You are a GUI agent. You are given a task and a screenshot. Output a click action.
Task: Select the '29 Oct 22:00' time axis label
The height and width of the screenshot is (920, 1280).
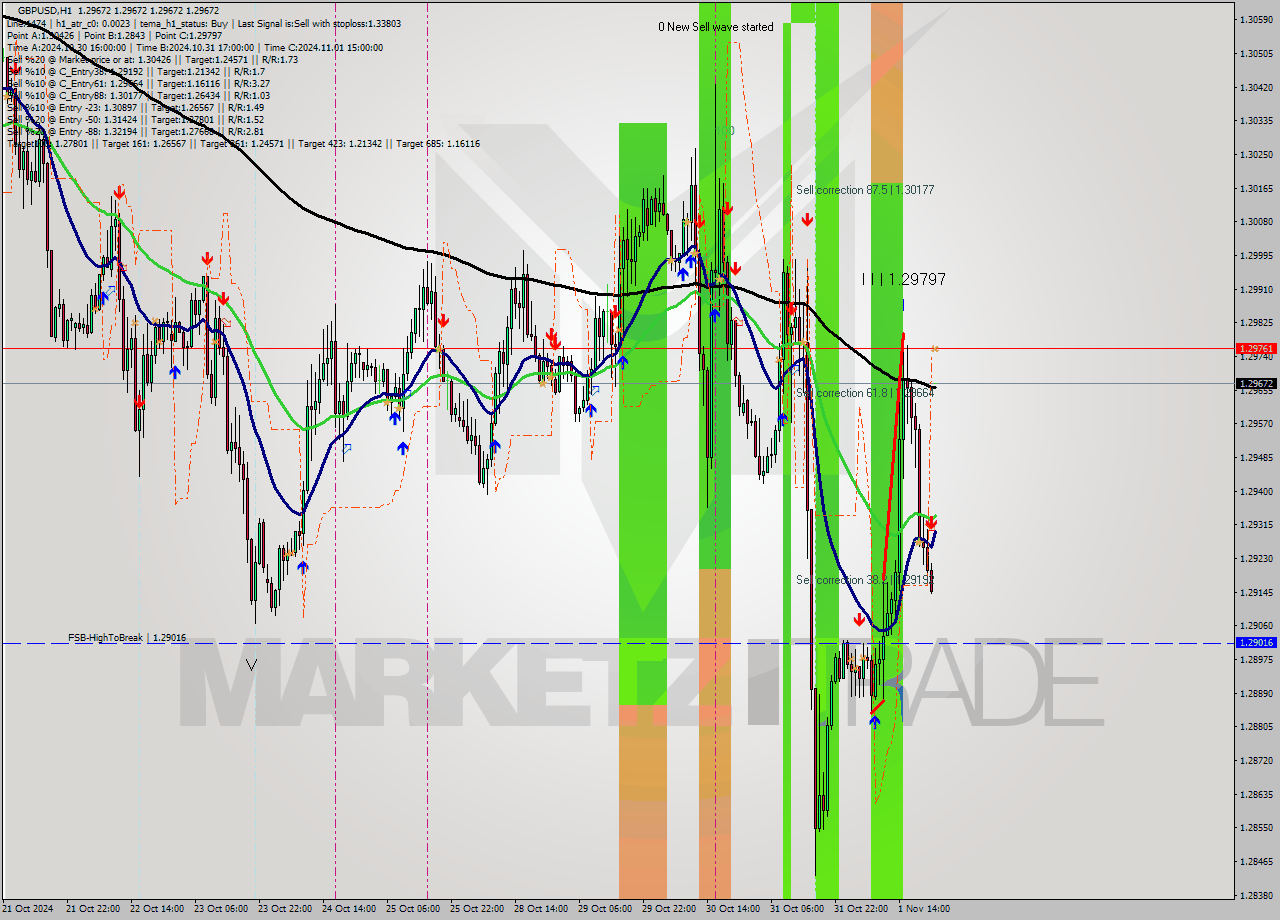pos(669,909)
